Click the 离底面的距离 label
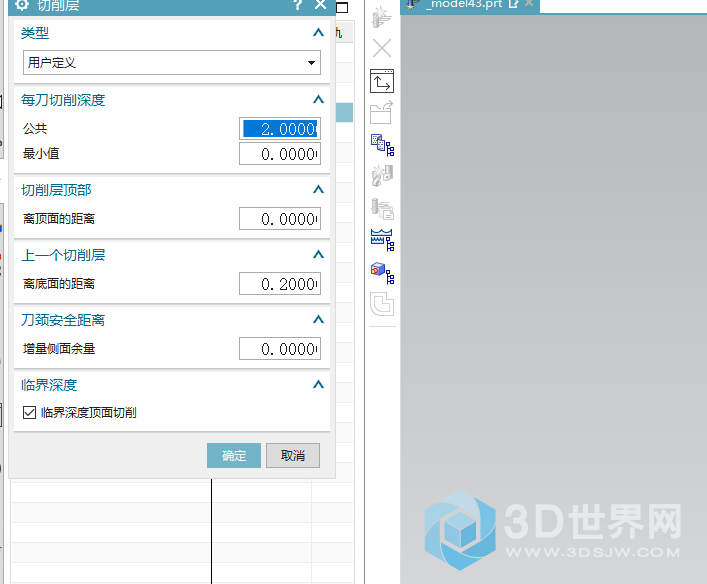 point(59,284)
